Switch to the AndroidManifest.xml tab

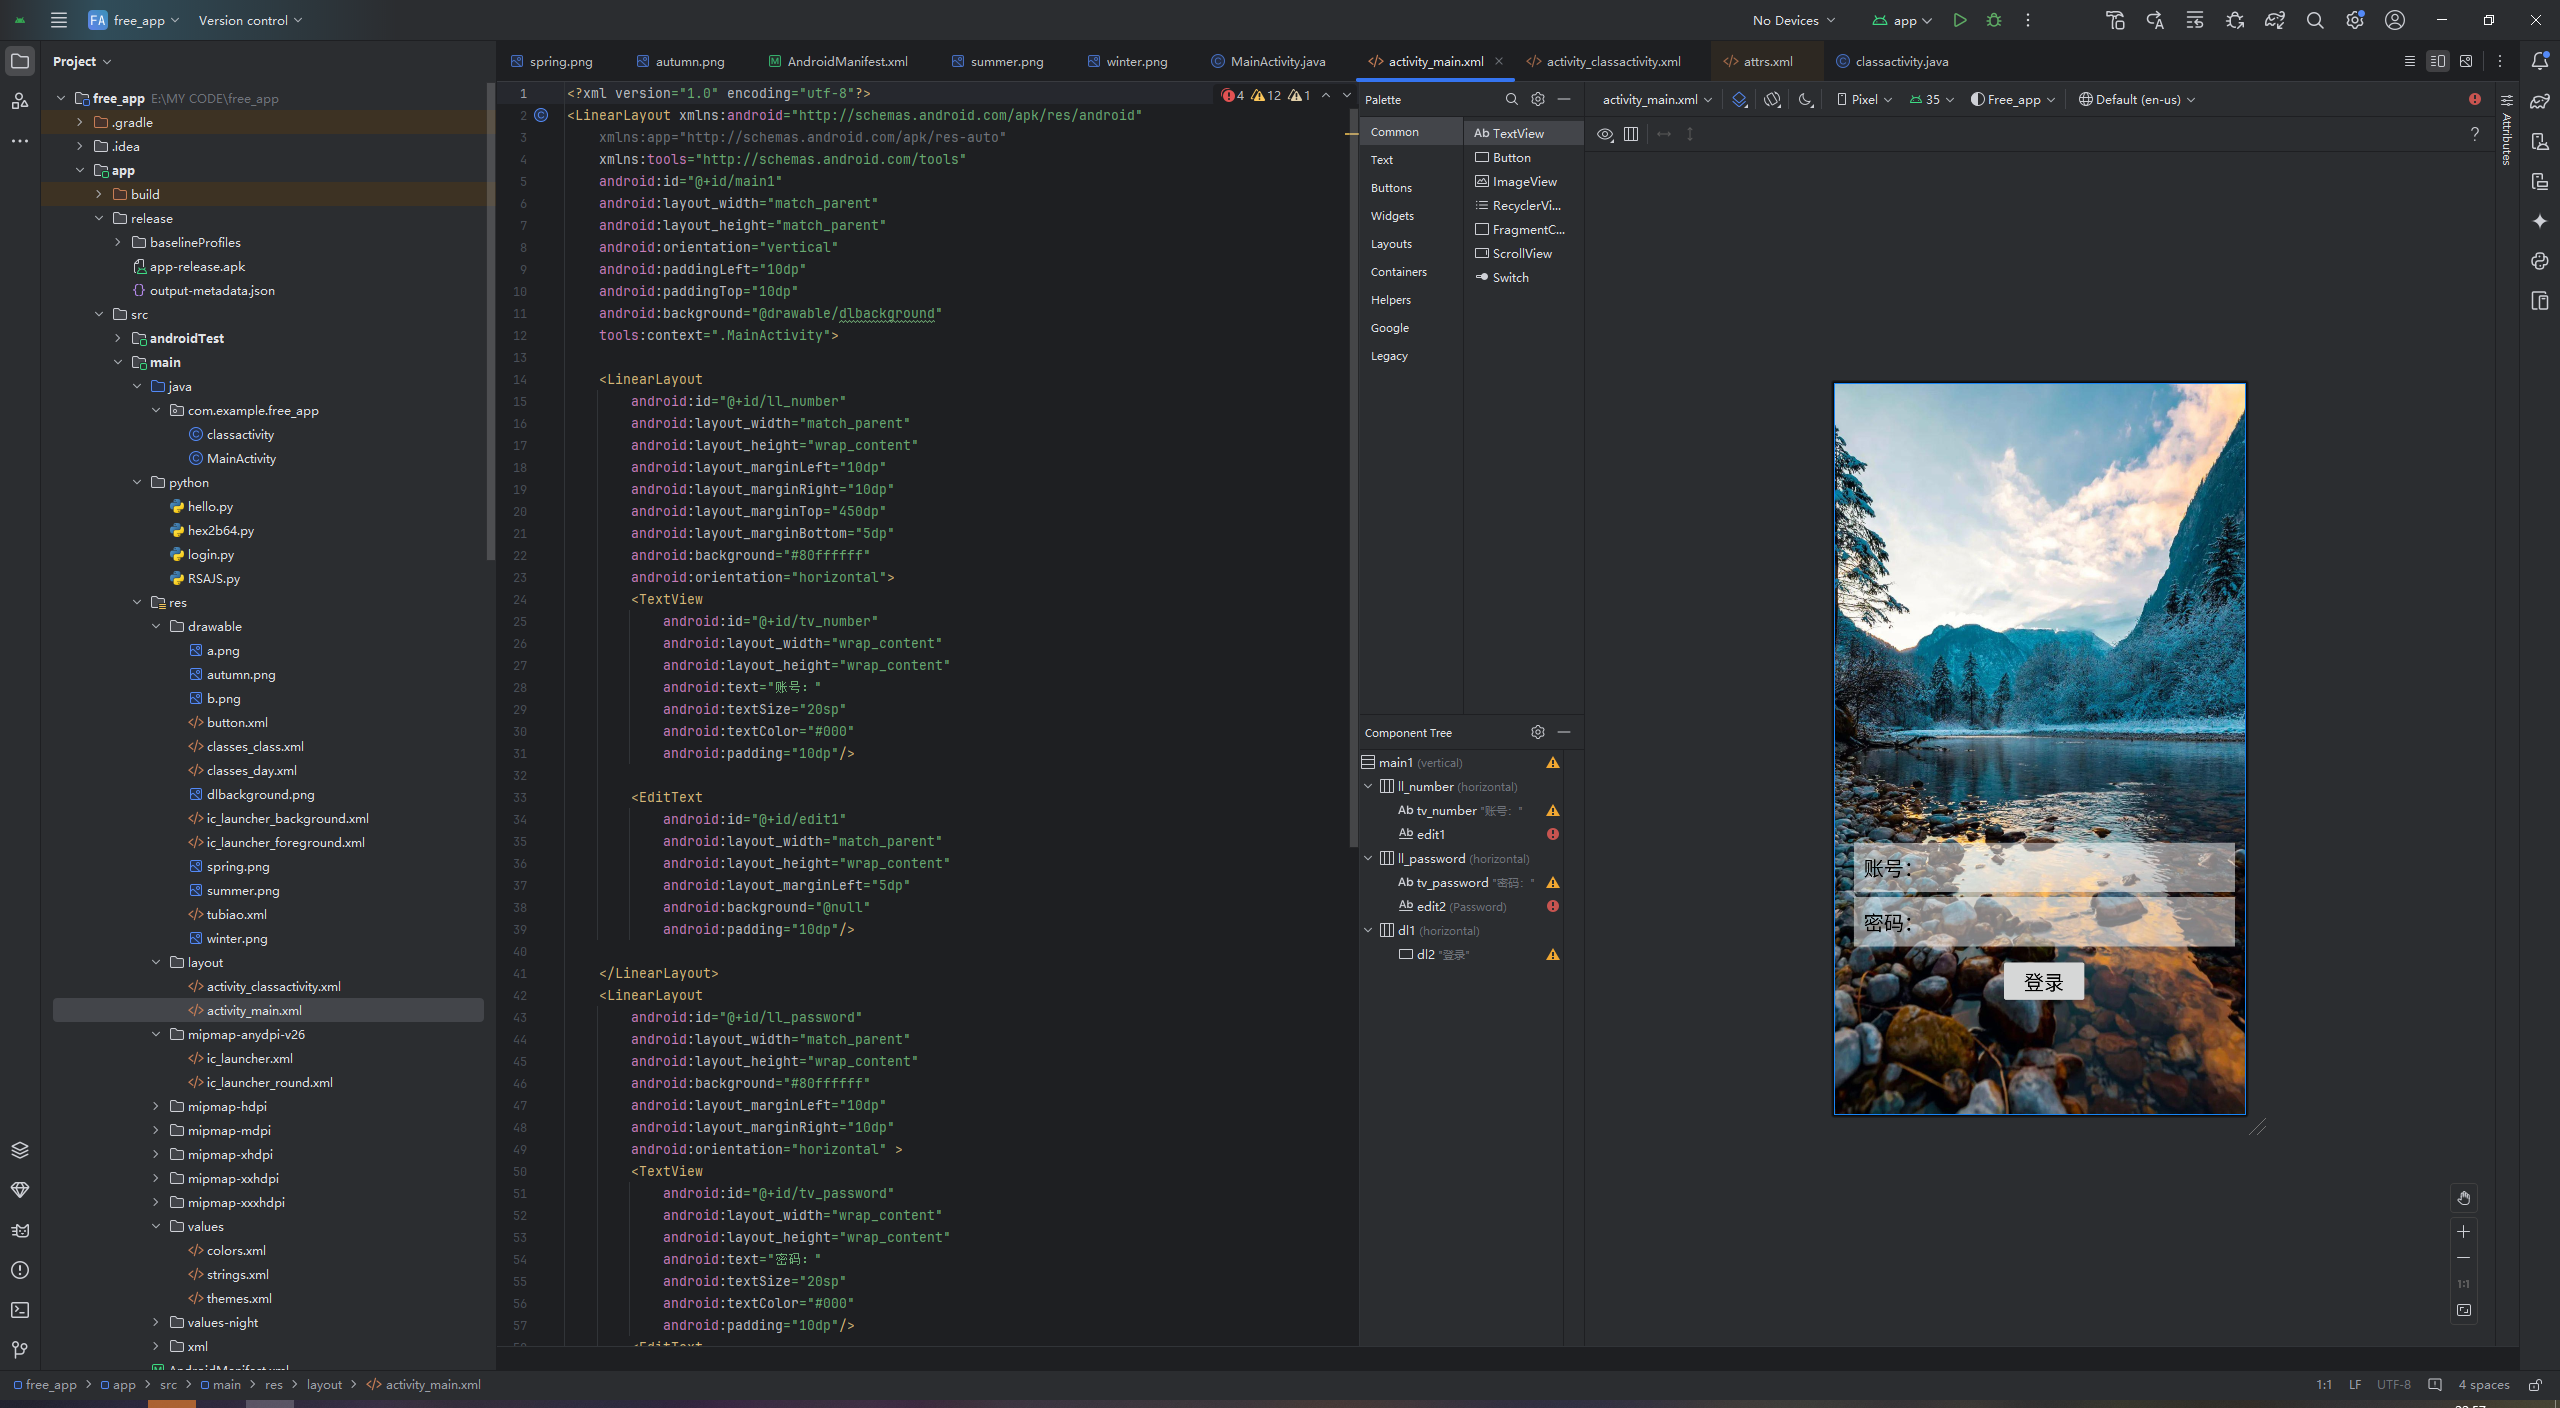click(x=838, y=61)
